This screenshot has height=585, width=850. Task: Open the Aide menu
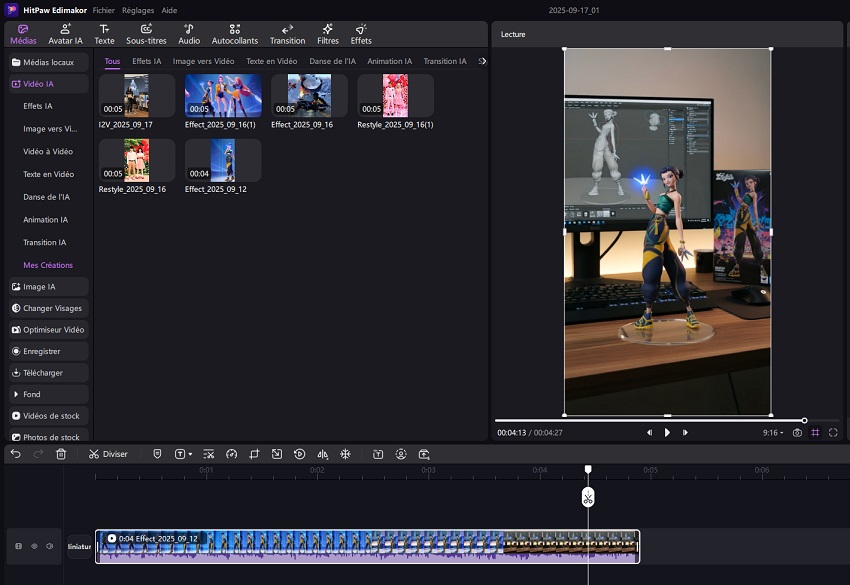point(169,10)
